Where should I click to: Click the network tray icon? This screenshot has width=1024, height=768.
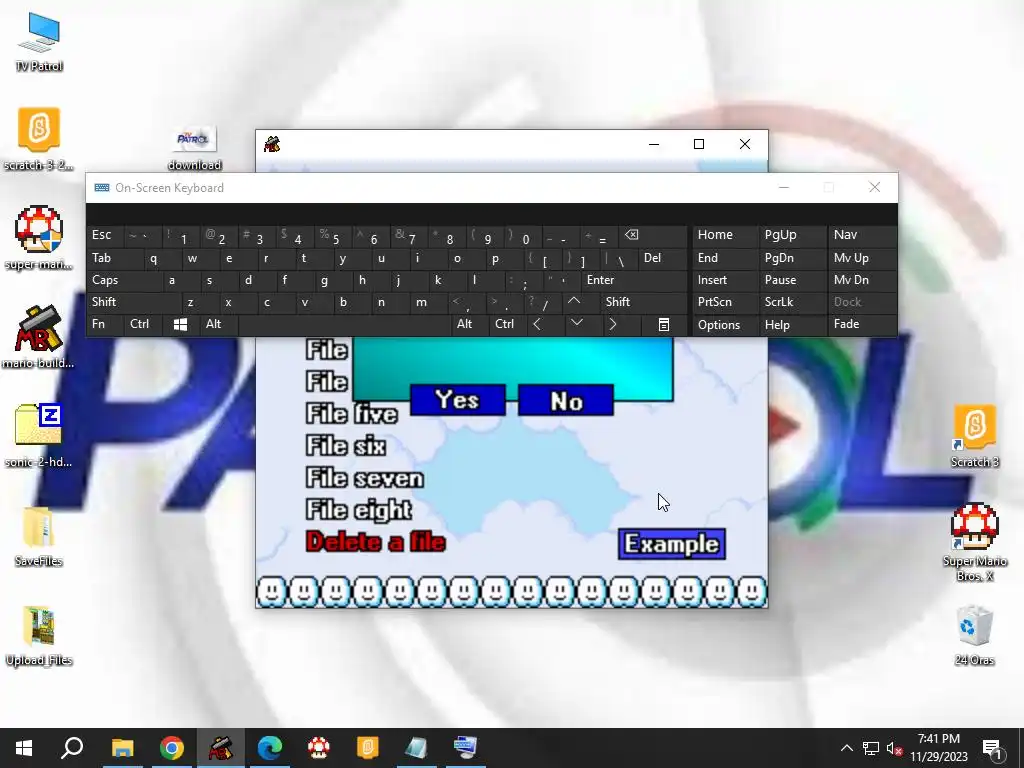click(871, 748)
